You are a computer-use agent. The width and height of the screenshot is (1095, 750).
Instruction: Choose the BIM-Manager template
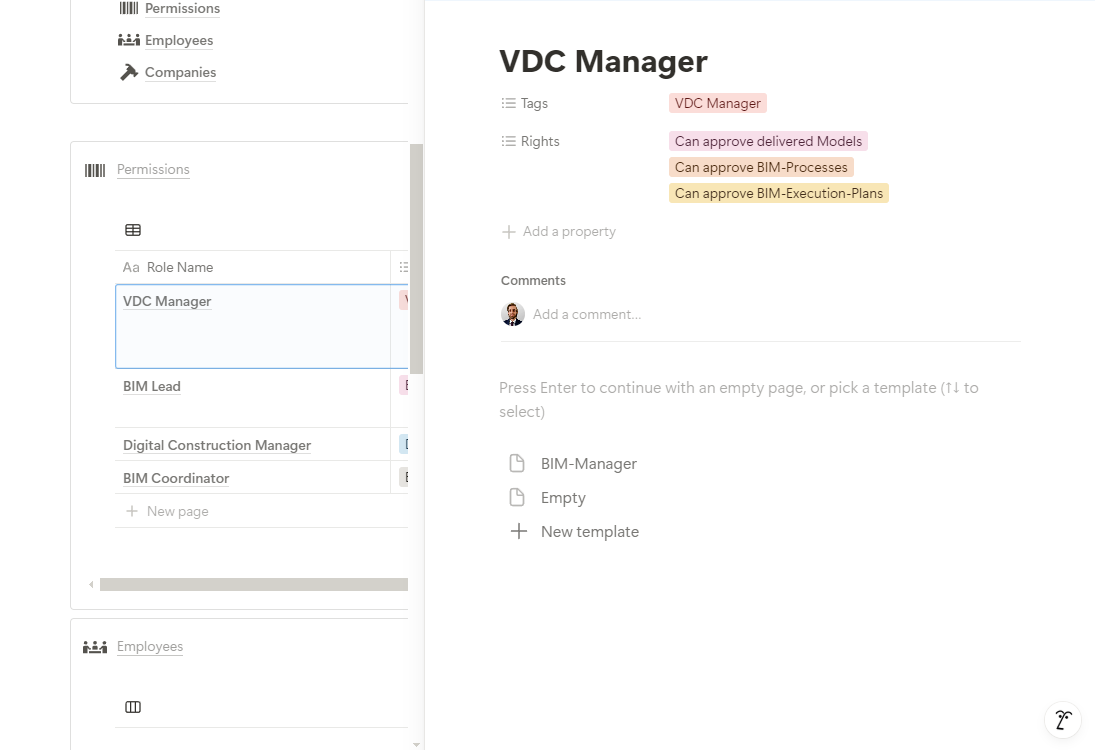(588, 464)
